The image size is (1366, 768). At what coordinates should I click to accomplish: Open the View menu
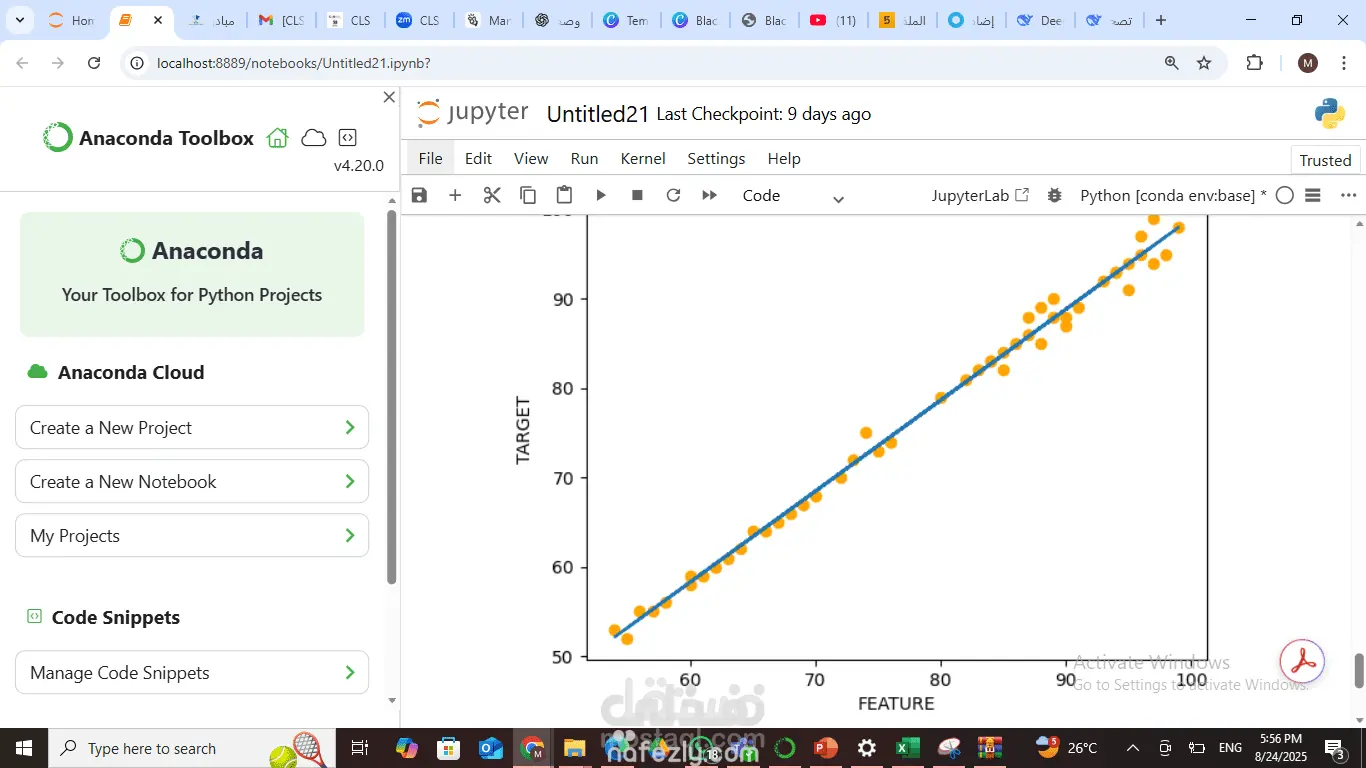tap(531, 158)
